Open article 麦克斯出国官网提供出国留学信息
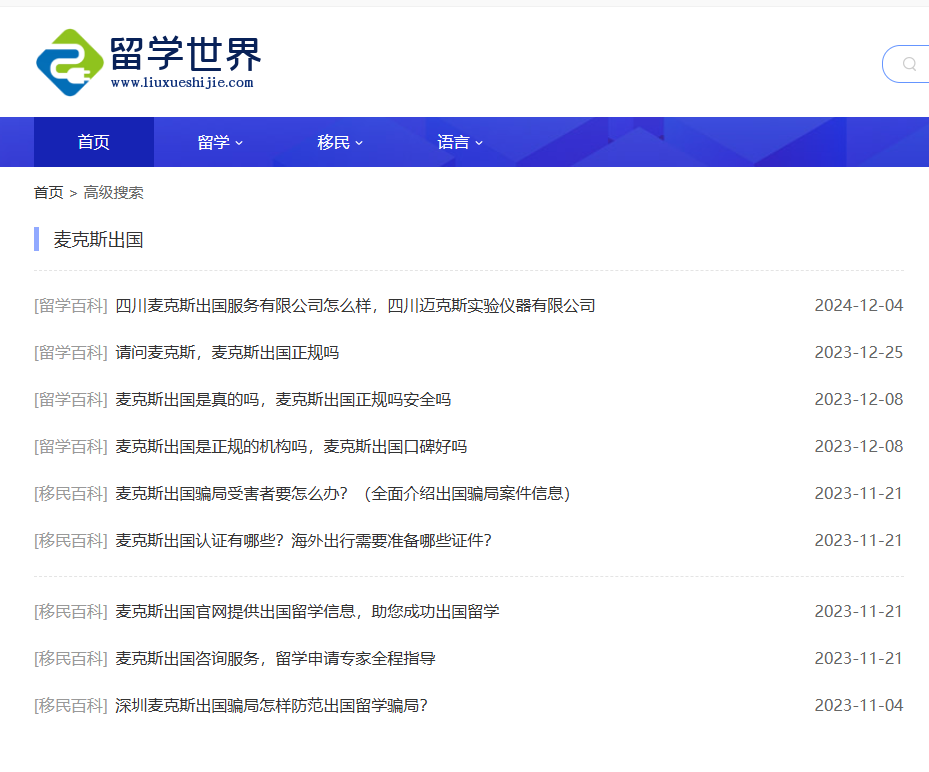 coord(307,611)
